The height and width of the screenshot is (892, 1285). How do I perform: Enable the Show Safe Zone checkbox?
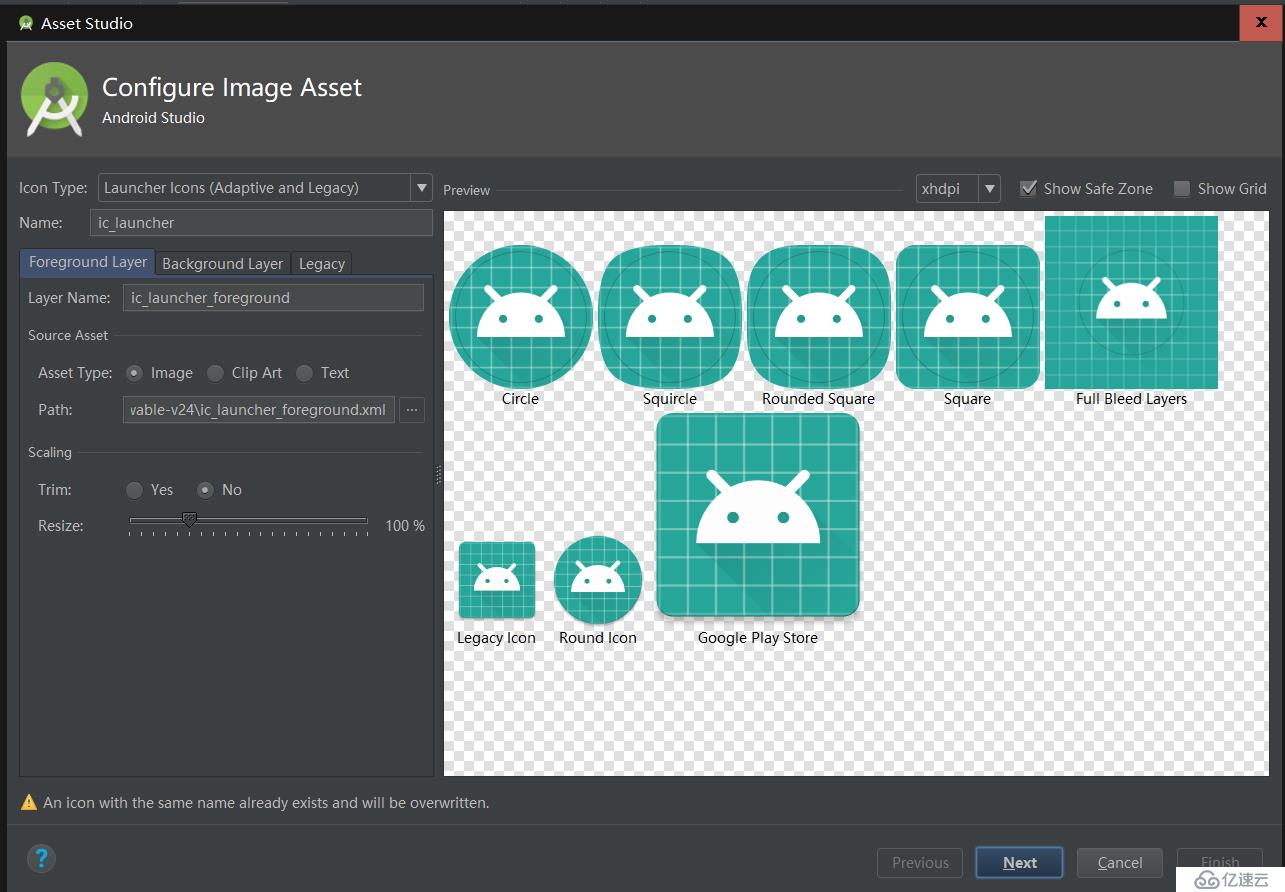click(x=1028, y=188)
